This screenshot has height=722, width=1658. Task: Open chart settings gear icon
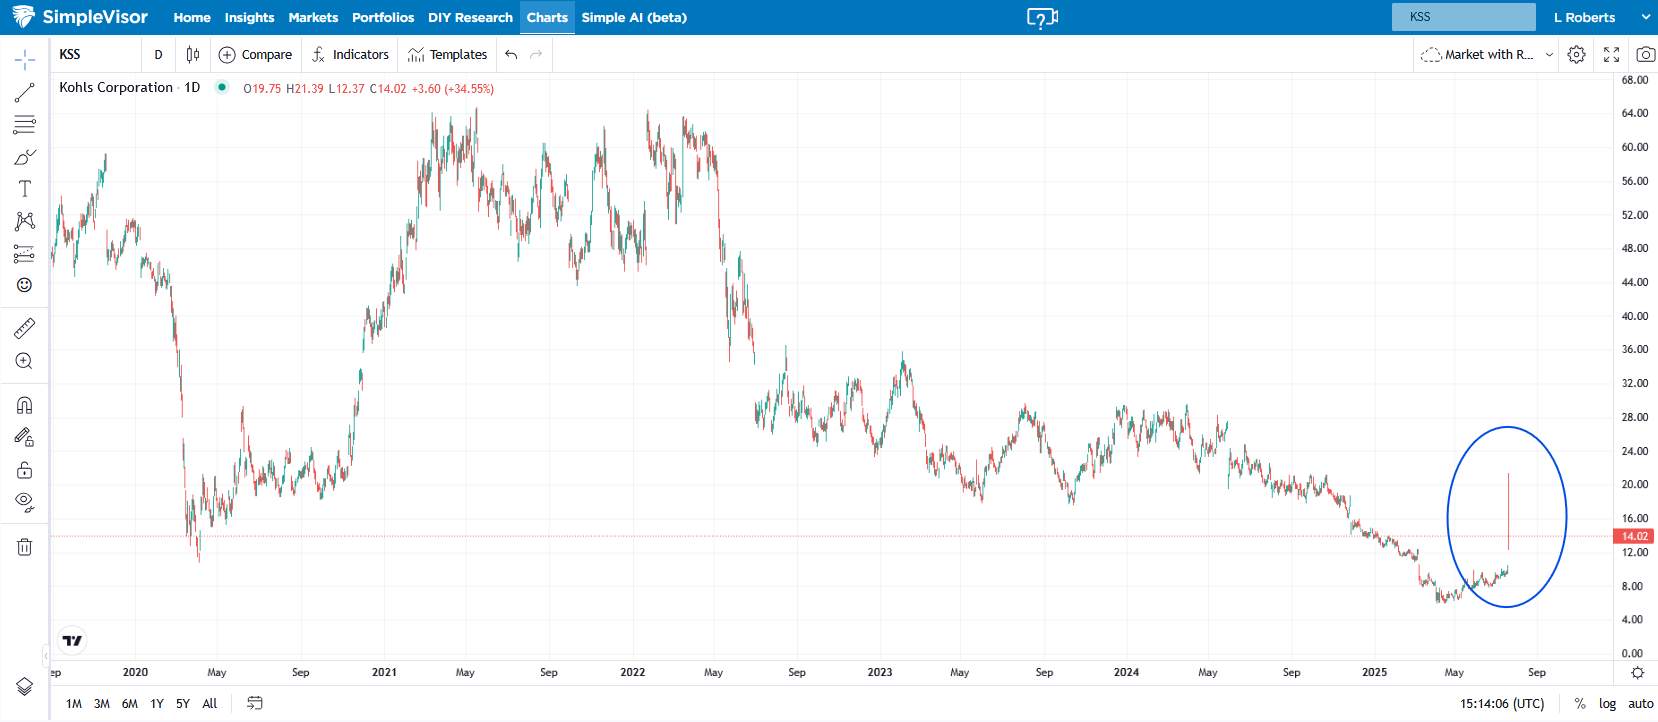(1577, 55)
